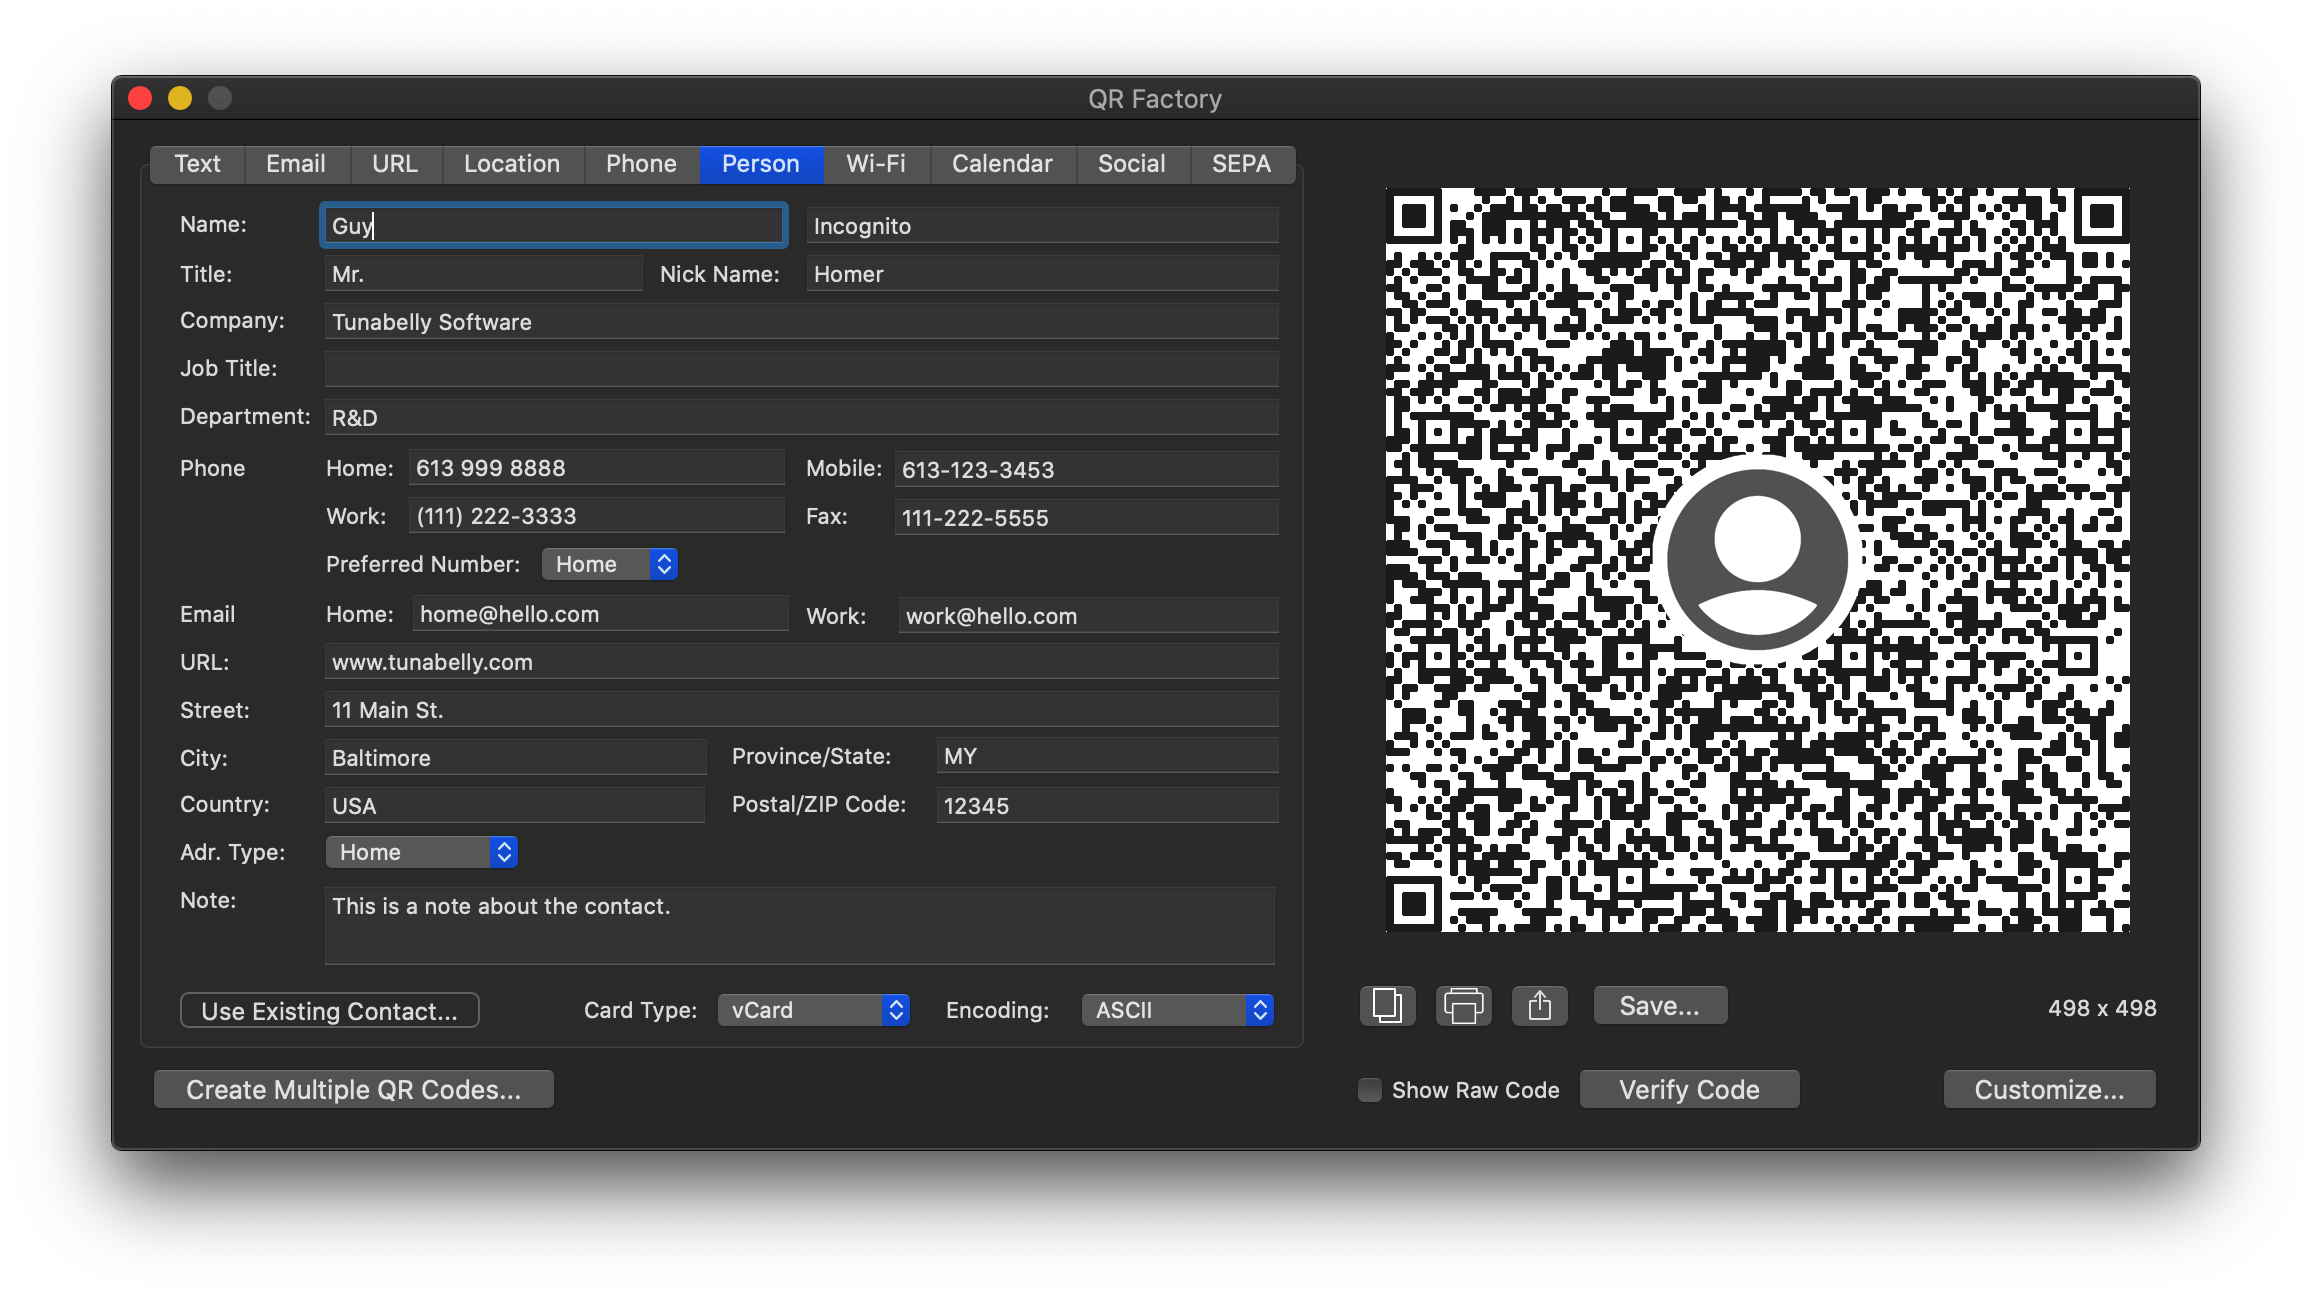Switch to the Email tab
Viewport: 2312px width, 1298px height.
[295, 164]
